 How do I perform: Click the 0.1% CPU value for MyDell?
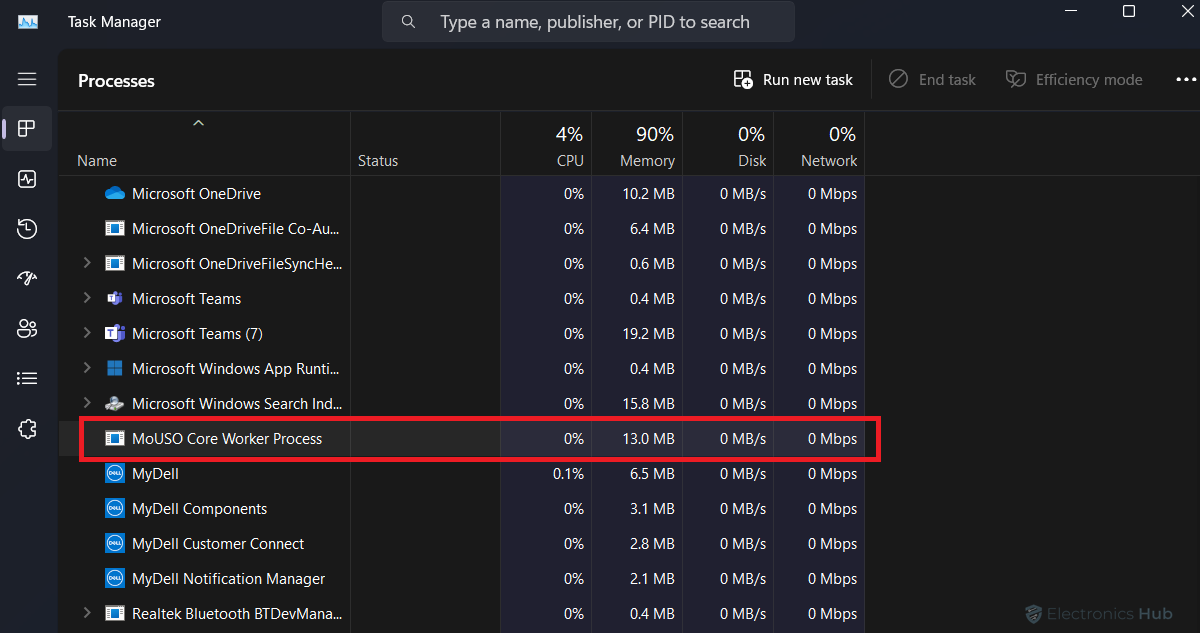(x=568, y=473)
